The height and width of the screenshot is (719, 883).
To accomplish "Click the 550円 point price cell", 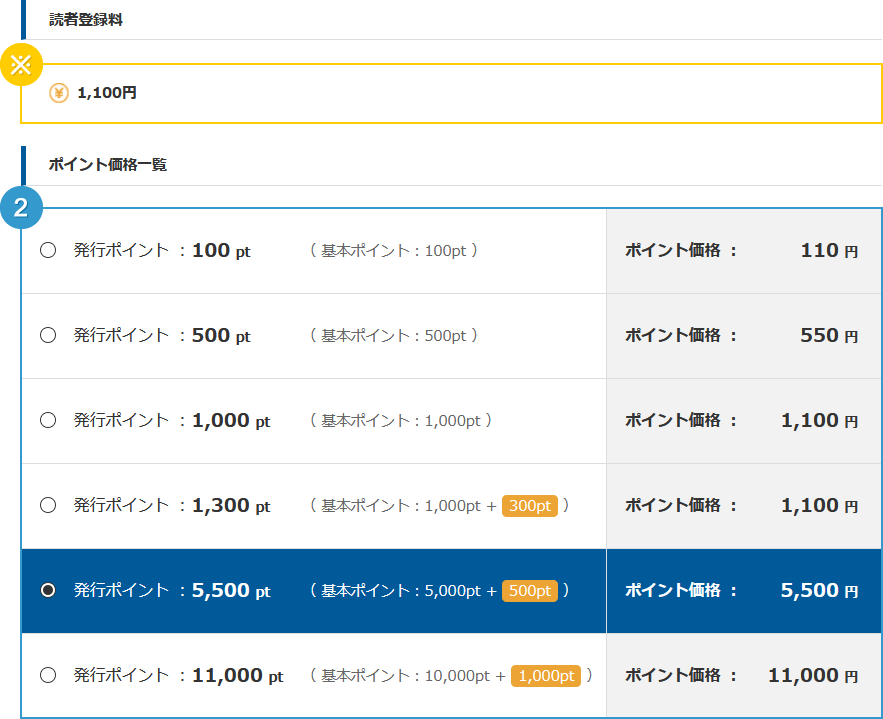I will [x=744, y=336].
